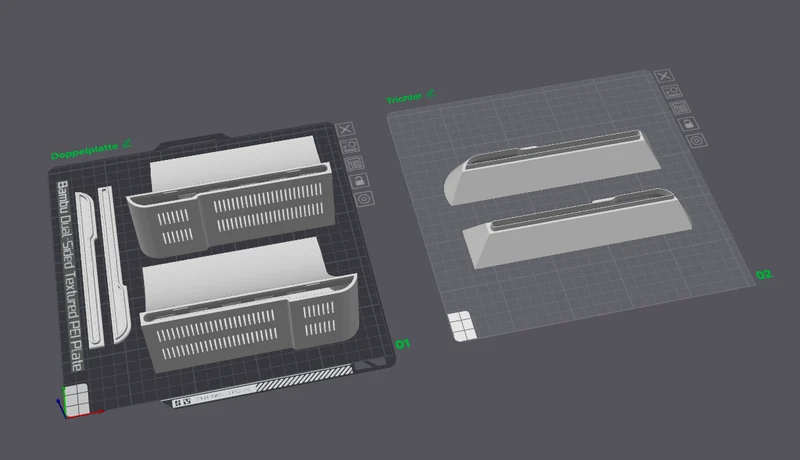
Task: Auto-orient objects on the Doppelplatte plate
Action: tap(350, 146)
